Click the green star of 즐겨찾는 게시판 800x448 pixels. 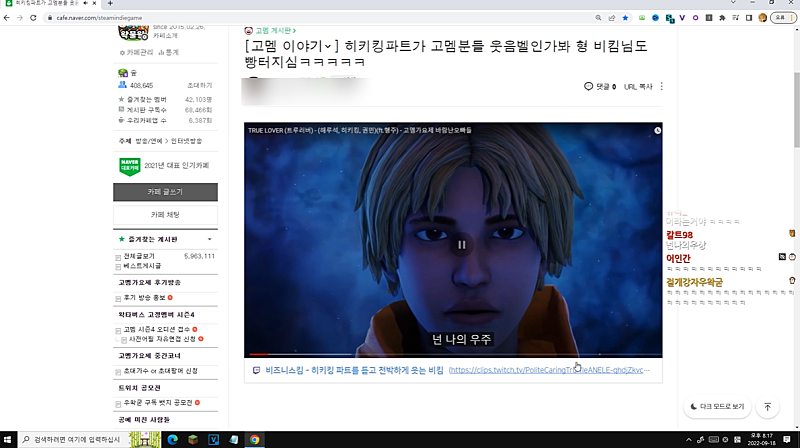click(121, 239)
